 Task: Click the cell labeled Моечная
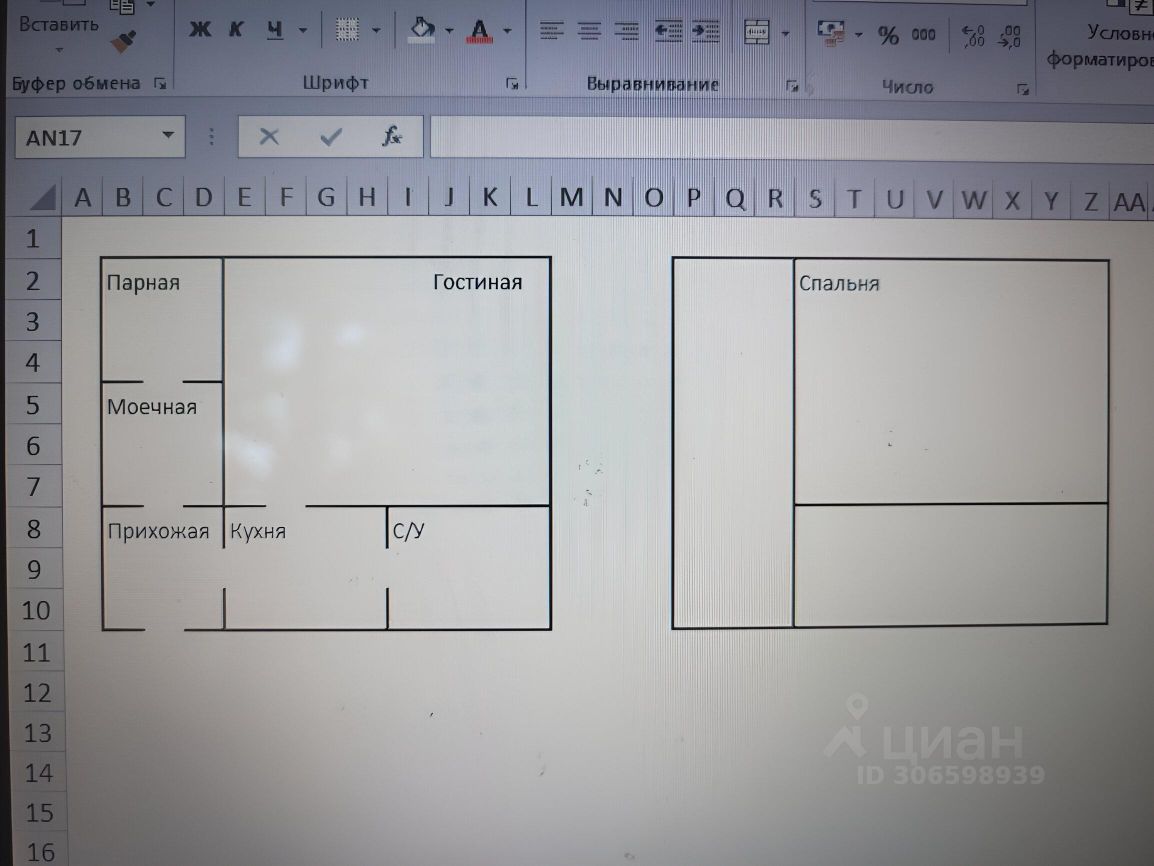click(152, 407)
